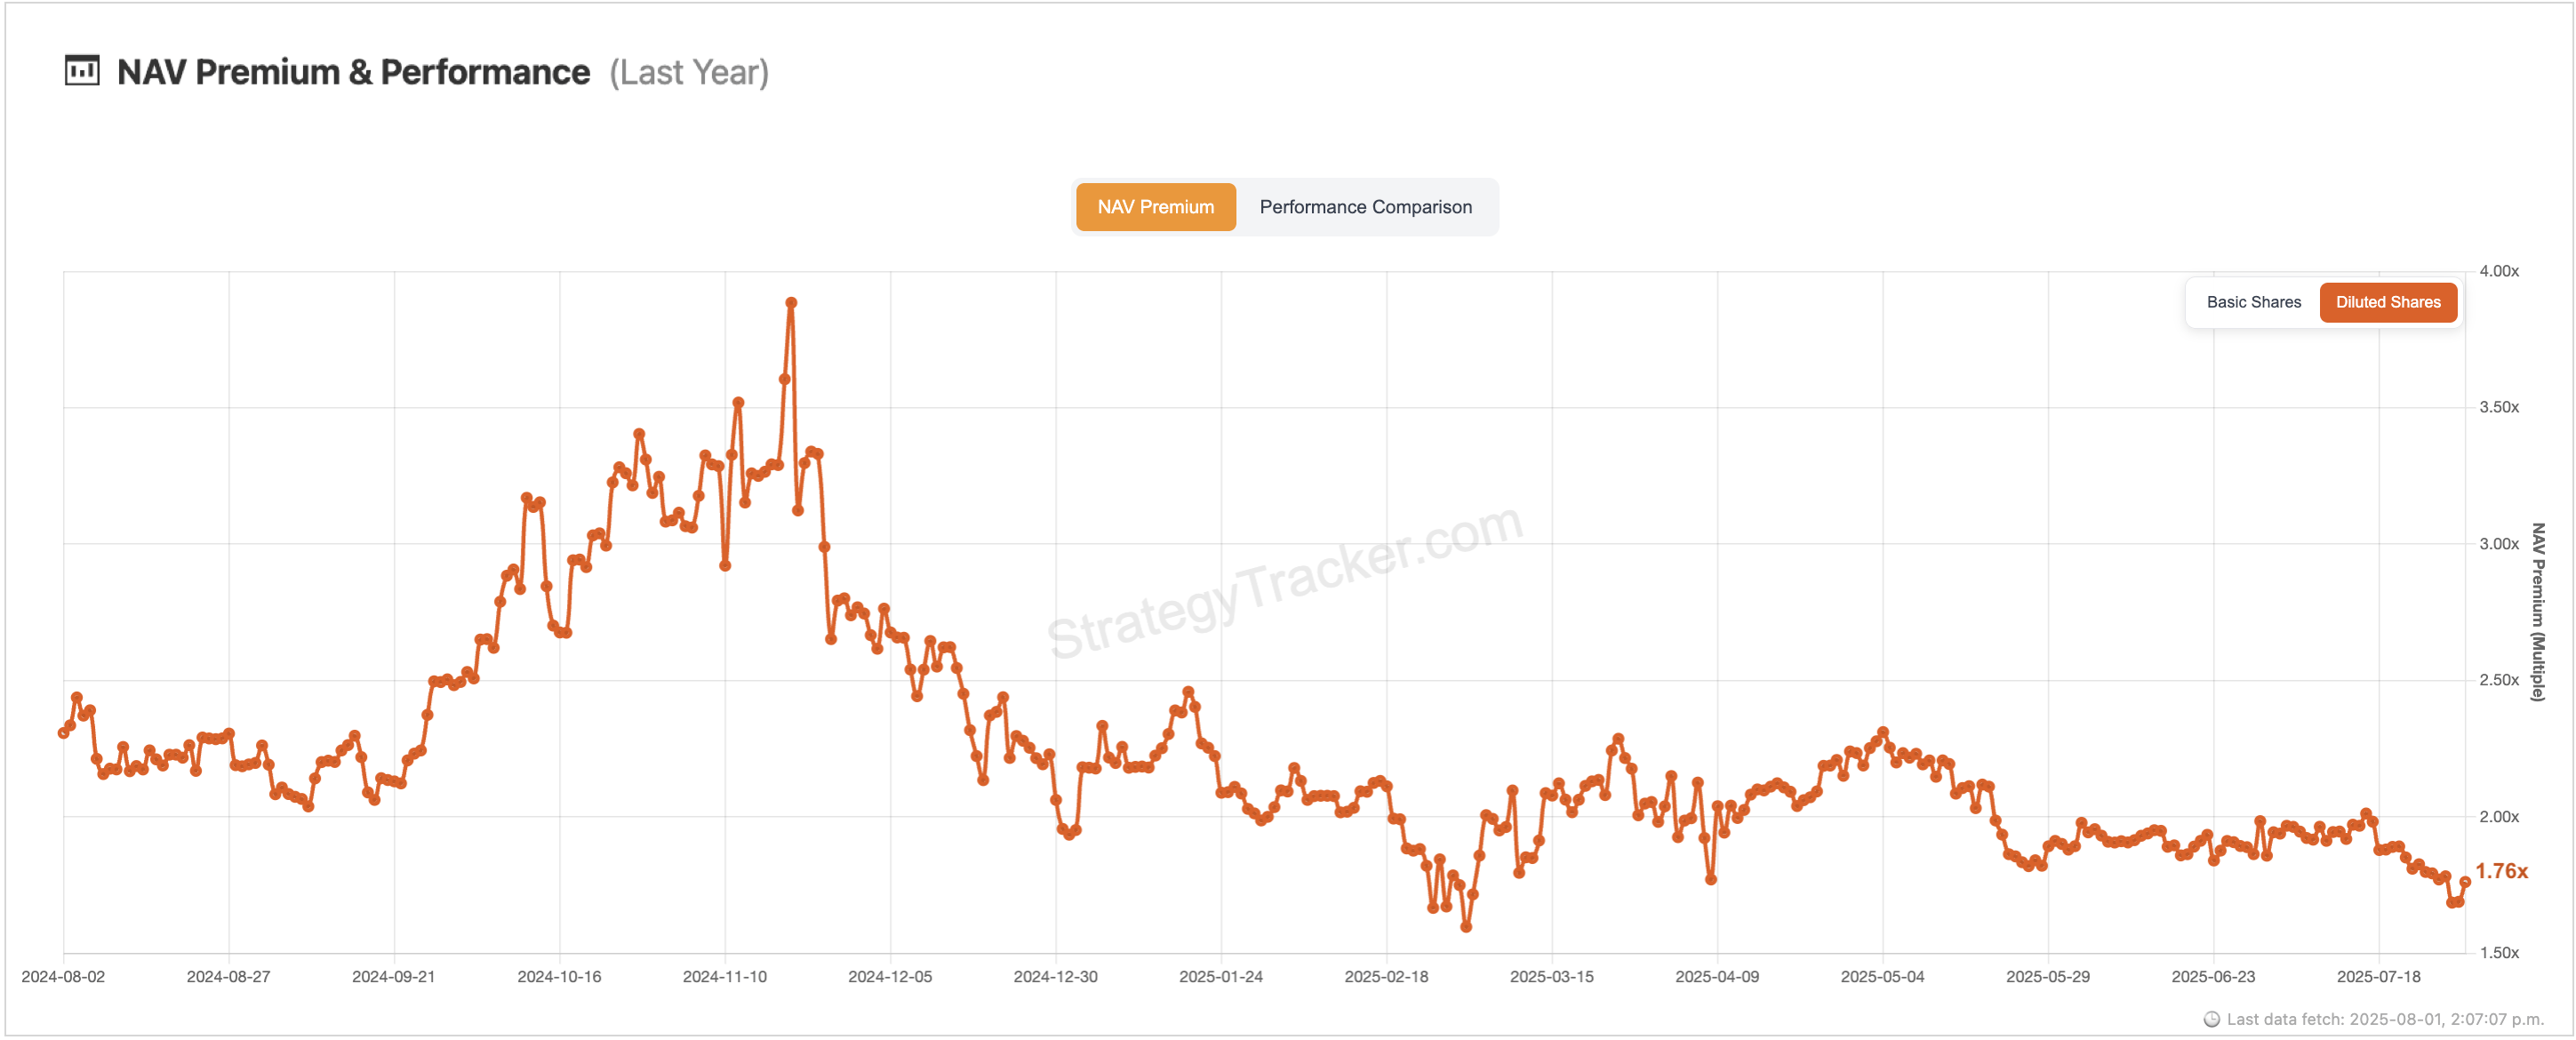Click the highlighted NAV Premium button
The width and height of the screenshot is (2576, 1040).
pos(1155,207)
